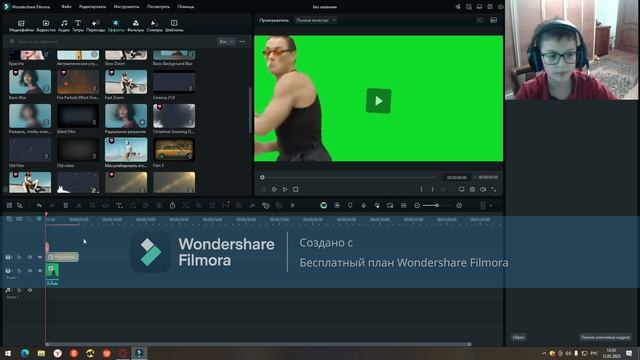The height and width of the screenshot is (360, 640).
Task: Click the trash delete icon in timeline toolbar
Action: [x=65, y=205]
